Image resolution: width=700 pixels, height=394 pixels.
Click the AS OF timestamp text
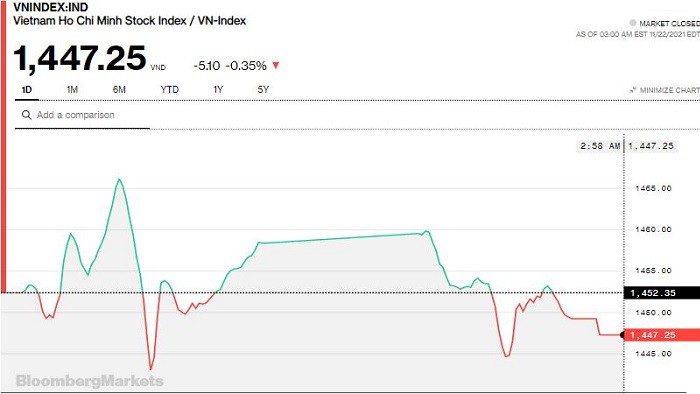pyautogui.click(x=638, y=34)
